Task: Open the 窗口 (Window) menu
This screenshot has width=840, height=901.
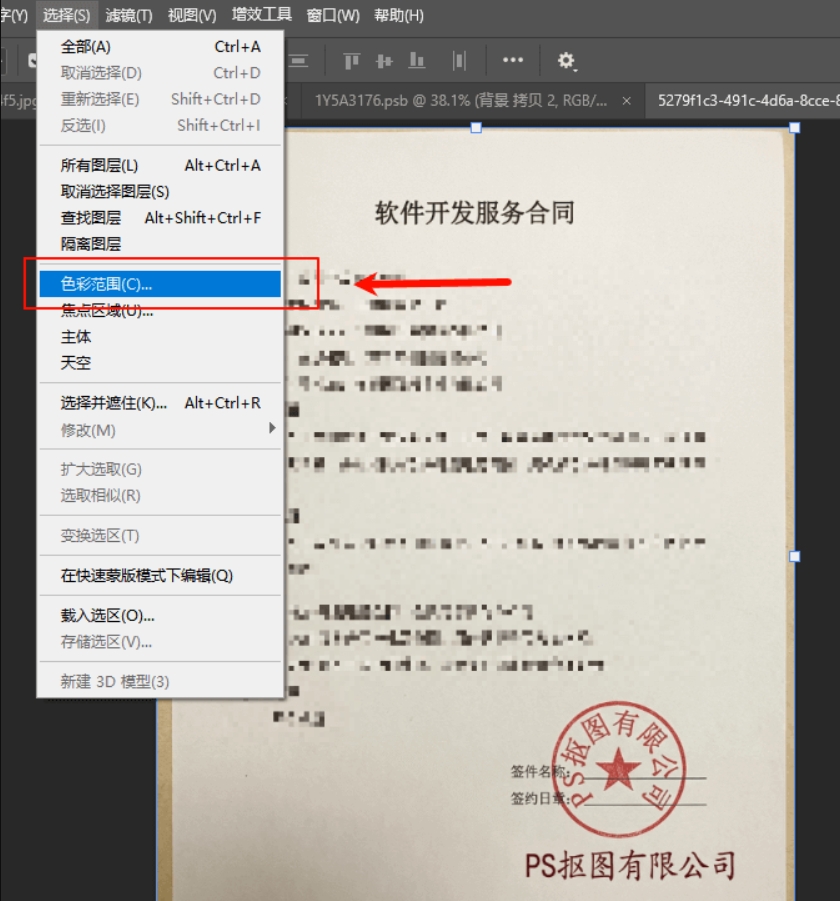Action: (x=333, y=15)
